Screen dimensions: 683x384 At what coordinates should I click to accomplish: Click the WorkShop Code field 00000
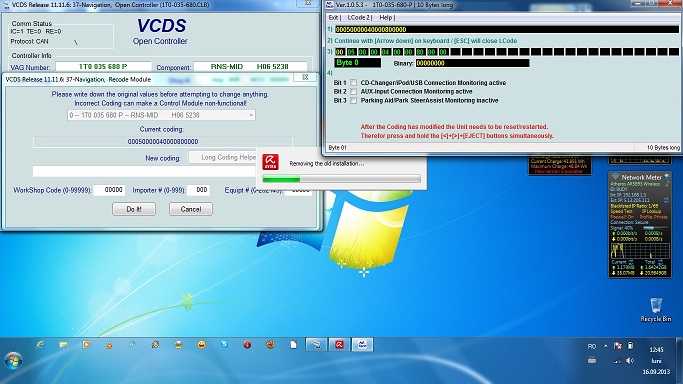[109, 190]
